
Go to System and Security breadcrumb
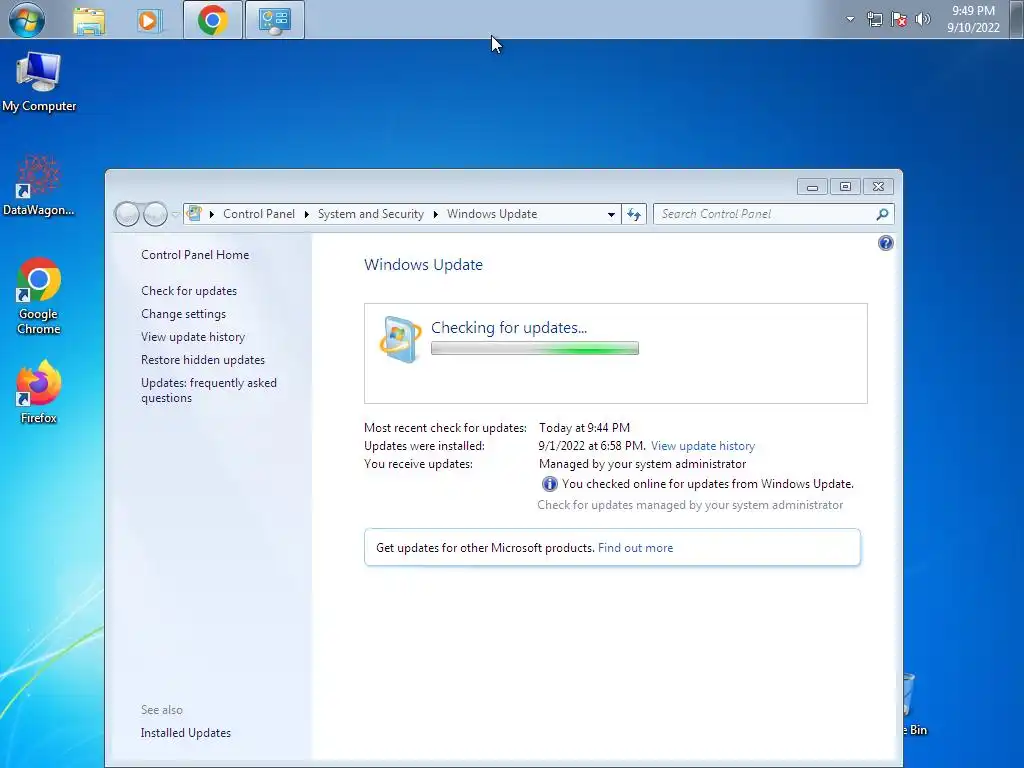[370, 214]
